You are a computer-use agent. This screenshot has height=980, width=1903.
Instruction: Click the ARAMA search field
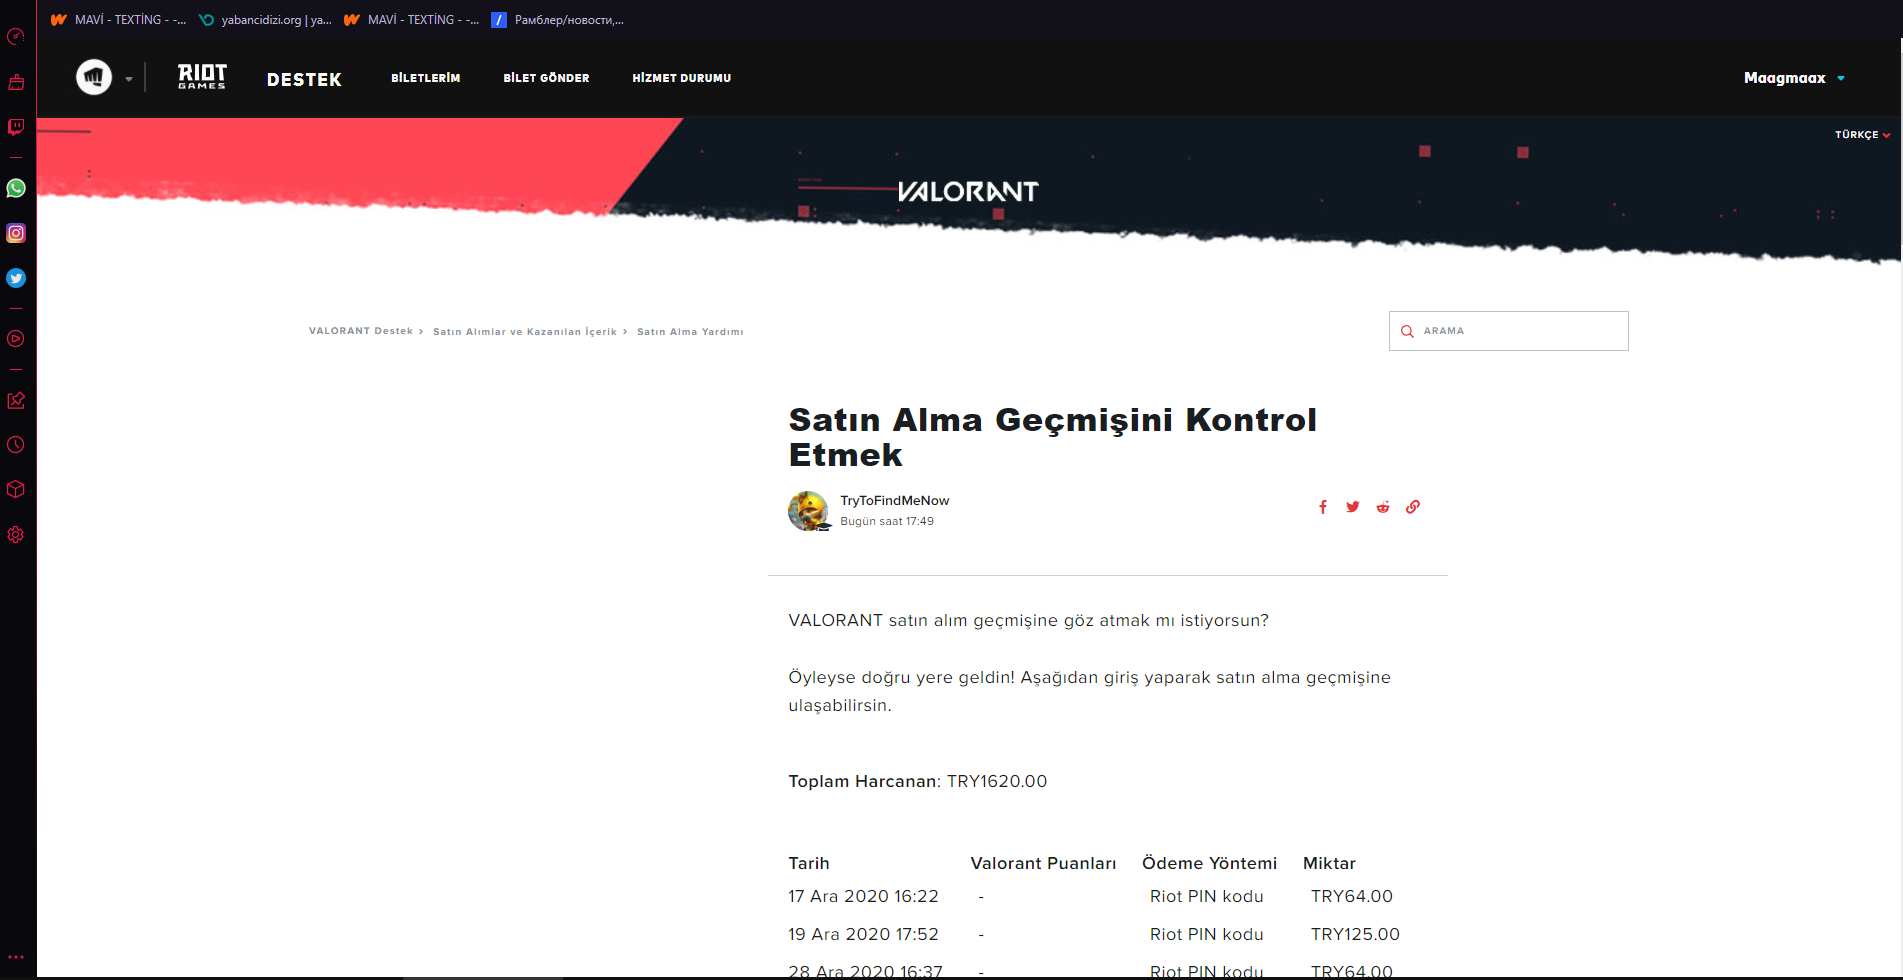(x=1509, y=331)
